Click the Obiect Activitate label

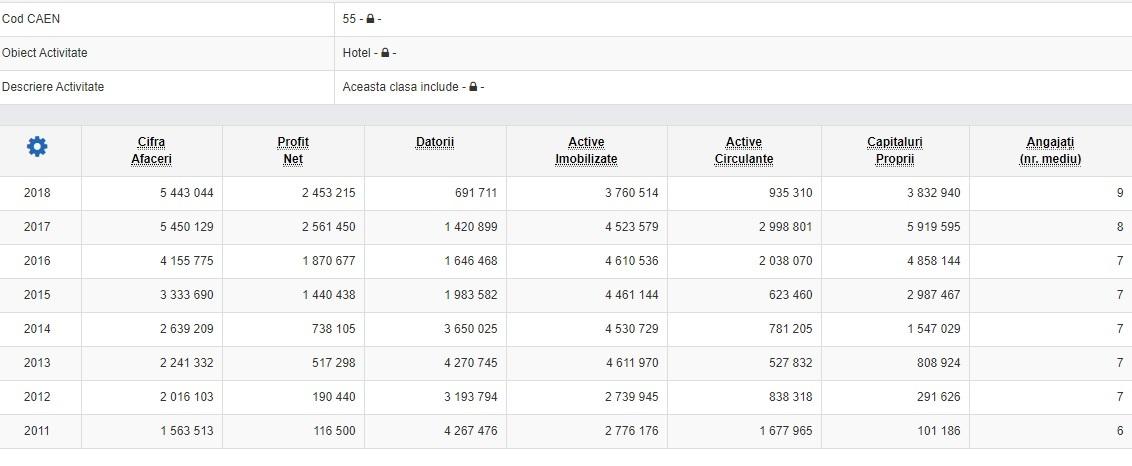pos(44,53)
